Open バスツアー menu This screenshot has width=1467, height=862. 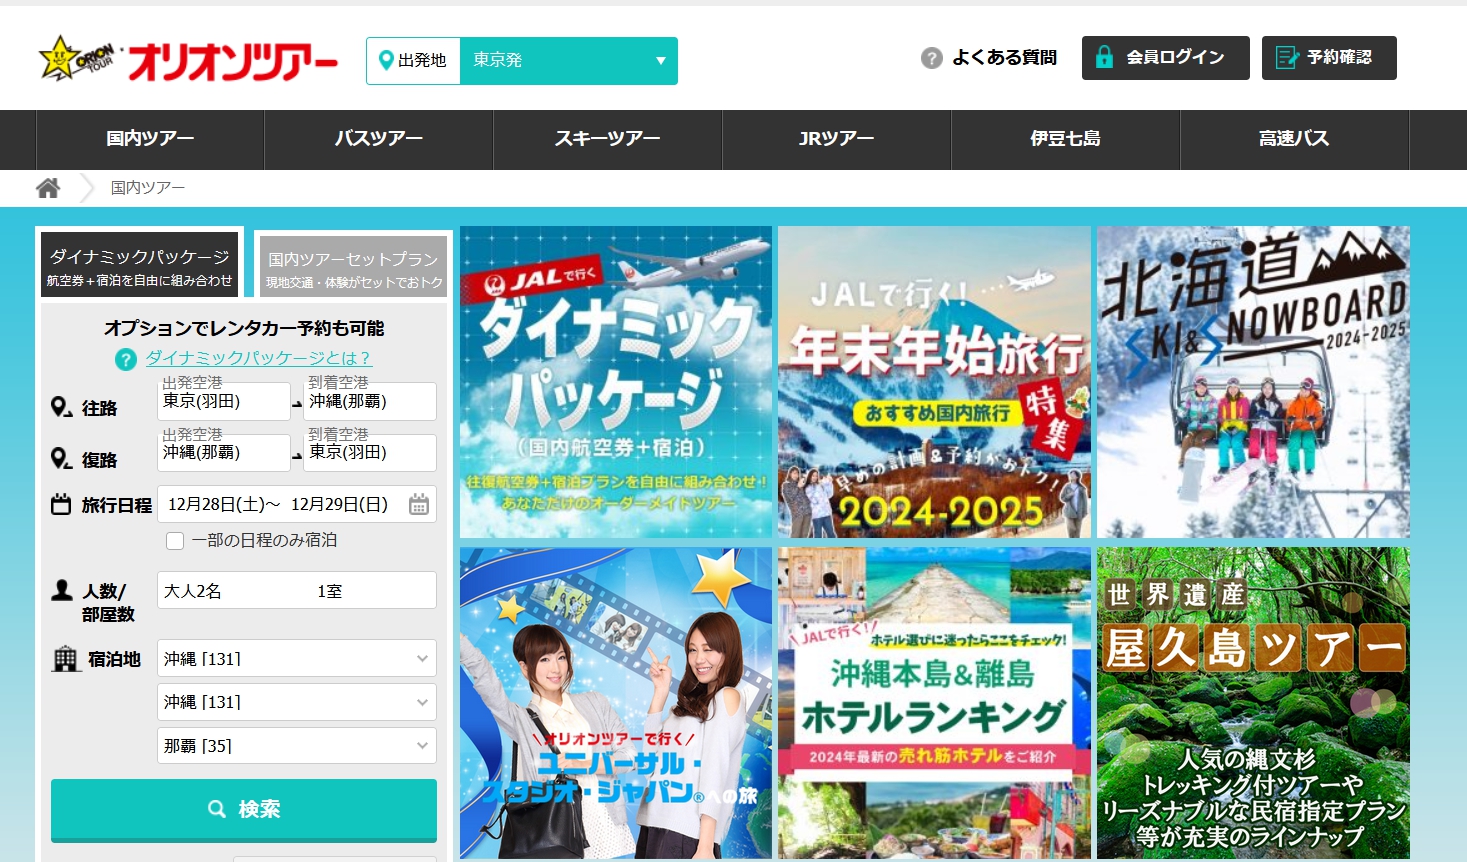pyautogui.click(x=379, y=139)
